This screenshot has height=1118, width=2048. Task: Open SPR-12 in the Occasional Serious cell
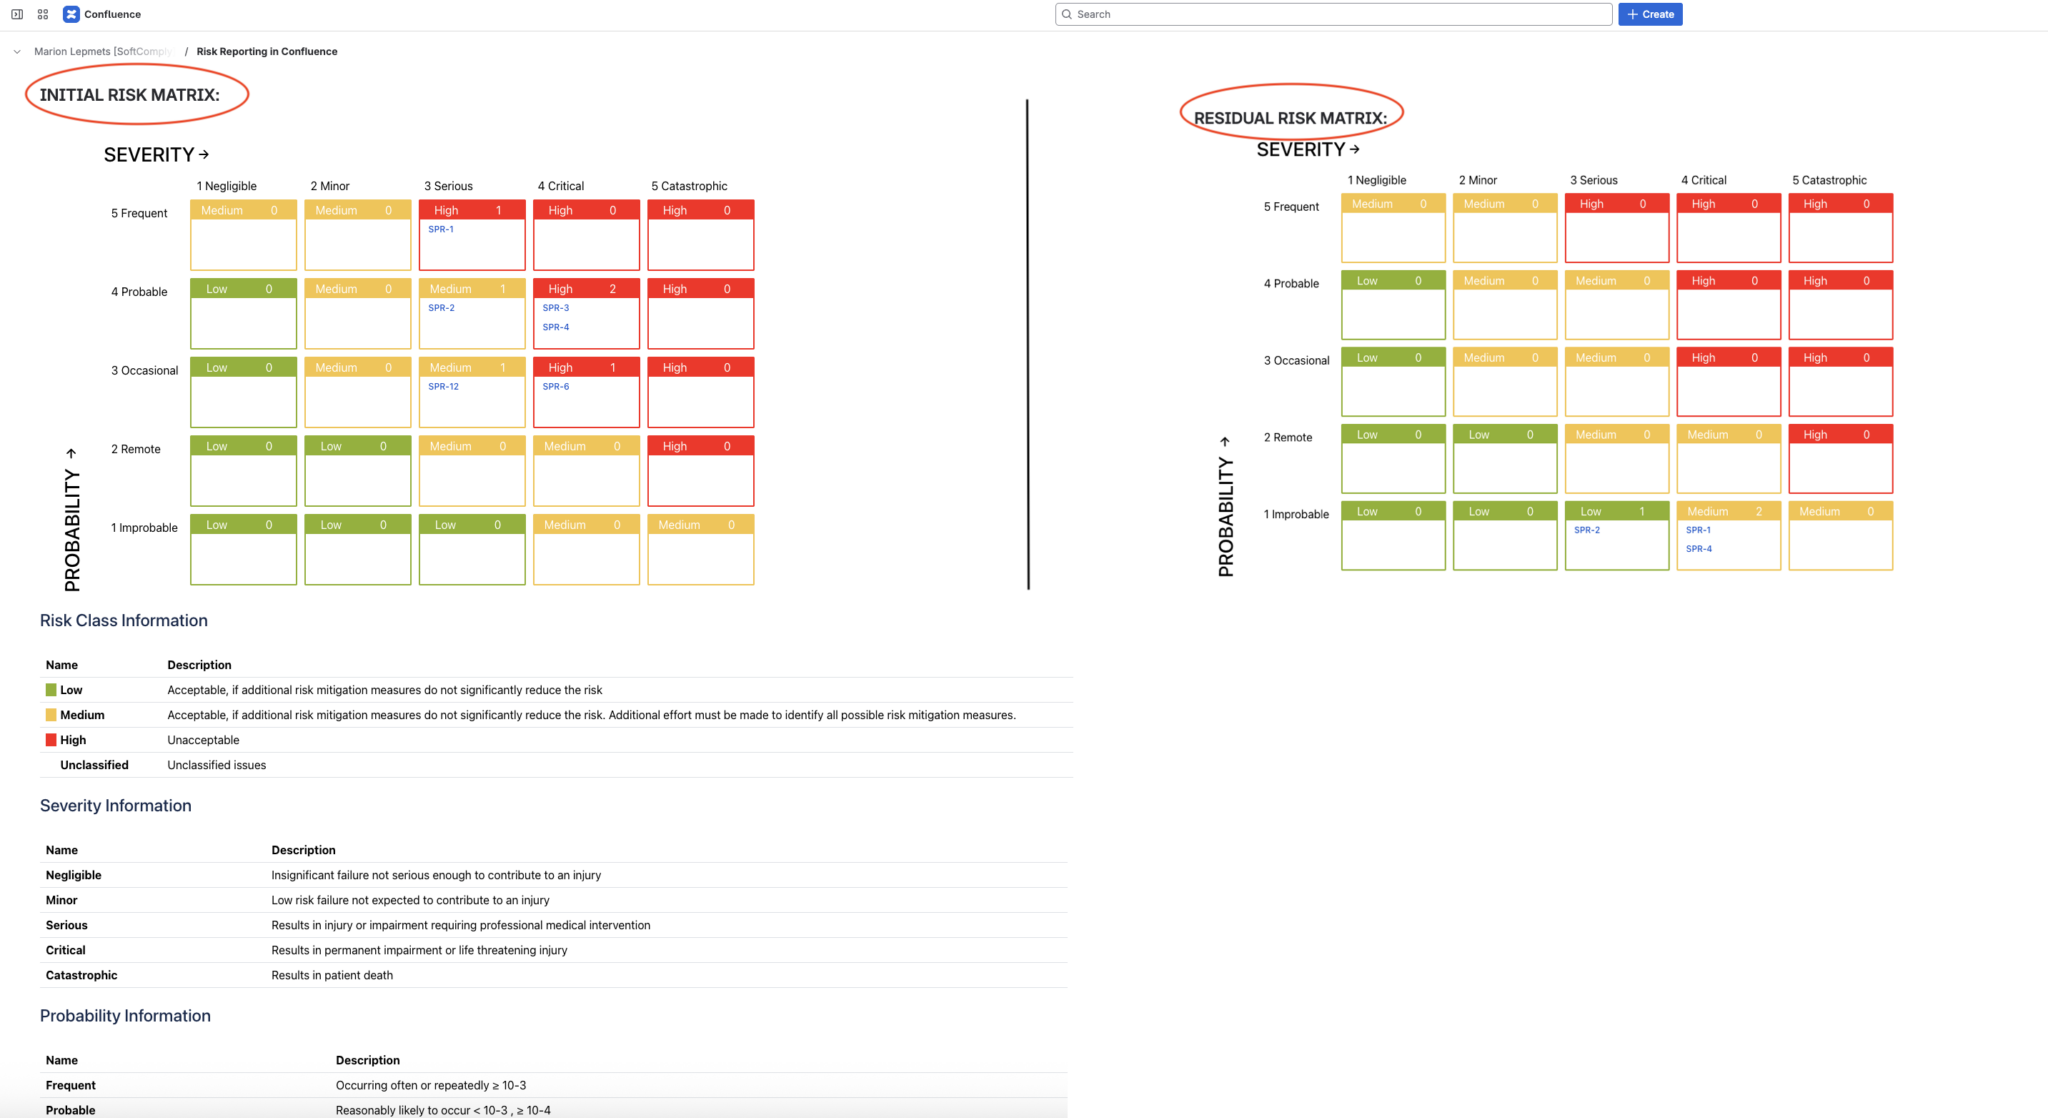pos(443,386)
